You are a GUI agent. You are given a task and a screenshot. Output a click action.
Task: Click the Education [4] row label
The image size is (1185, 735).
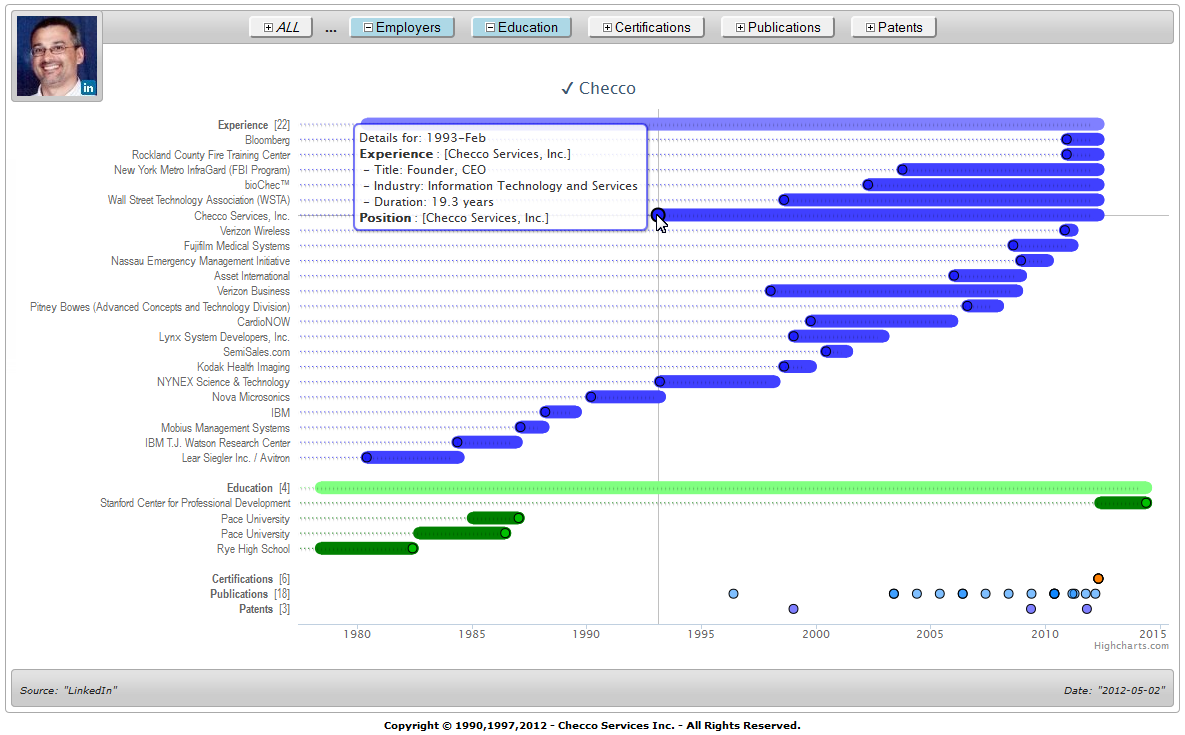258,488
